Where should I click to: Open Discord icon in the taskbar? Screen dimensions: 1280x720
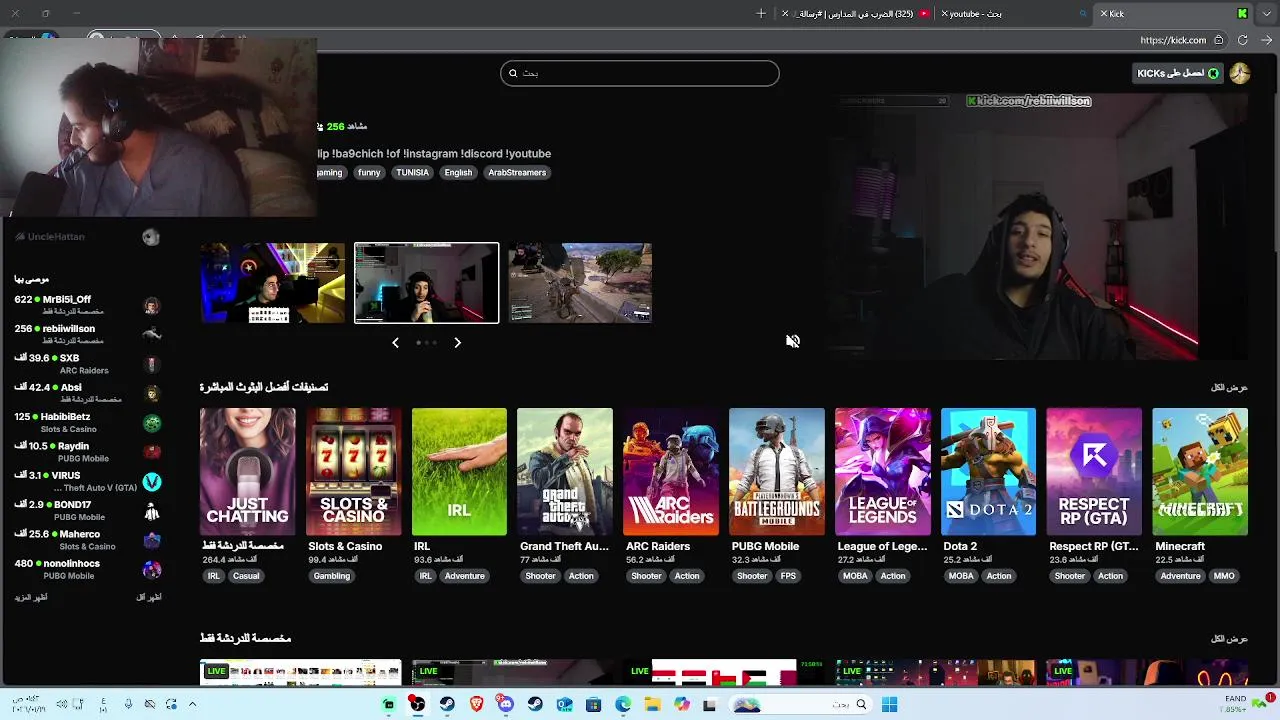pos(506,705)
